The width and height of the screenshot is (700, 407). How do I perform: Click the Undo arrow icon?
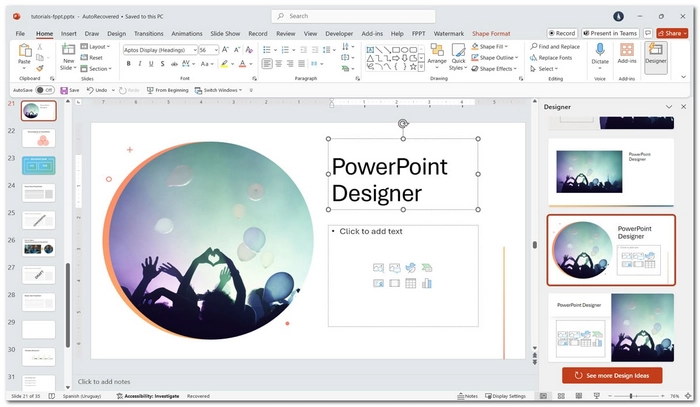(90, 90)
